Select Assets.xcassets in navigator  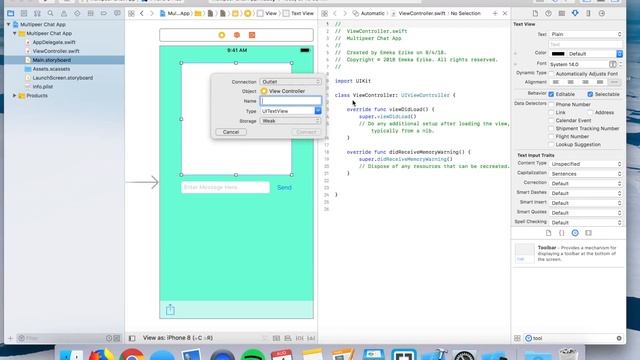point(51,69)
